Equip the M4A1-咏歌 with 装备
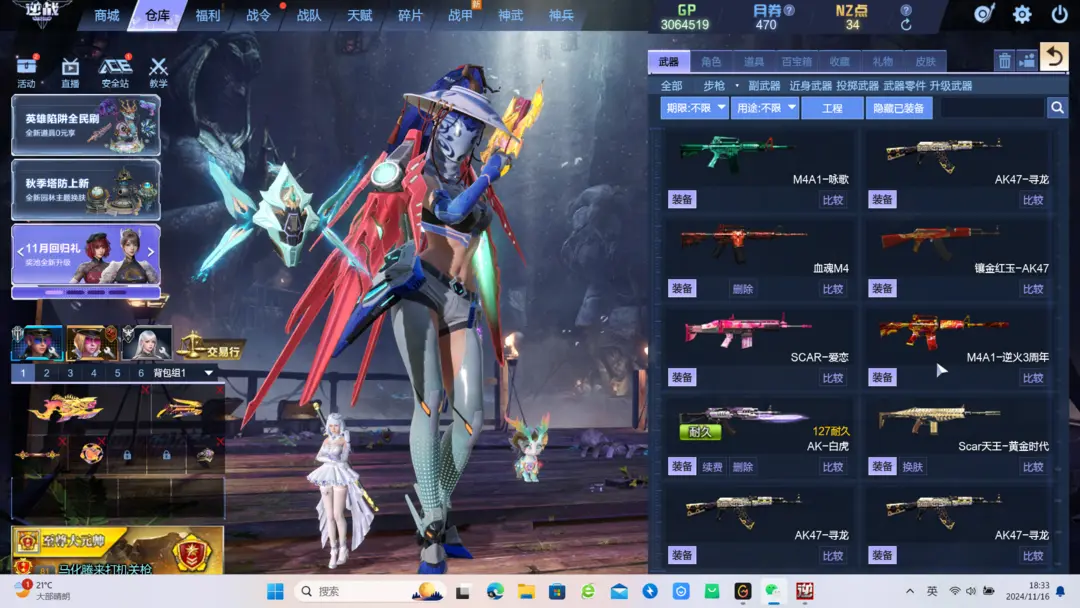1080x608 pixels. (x=682, y=200)
